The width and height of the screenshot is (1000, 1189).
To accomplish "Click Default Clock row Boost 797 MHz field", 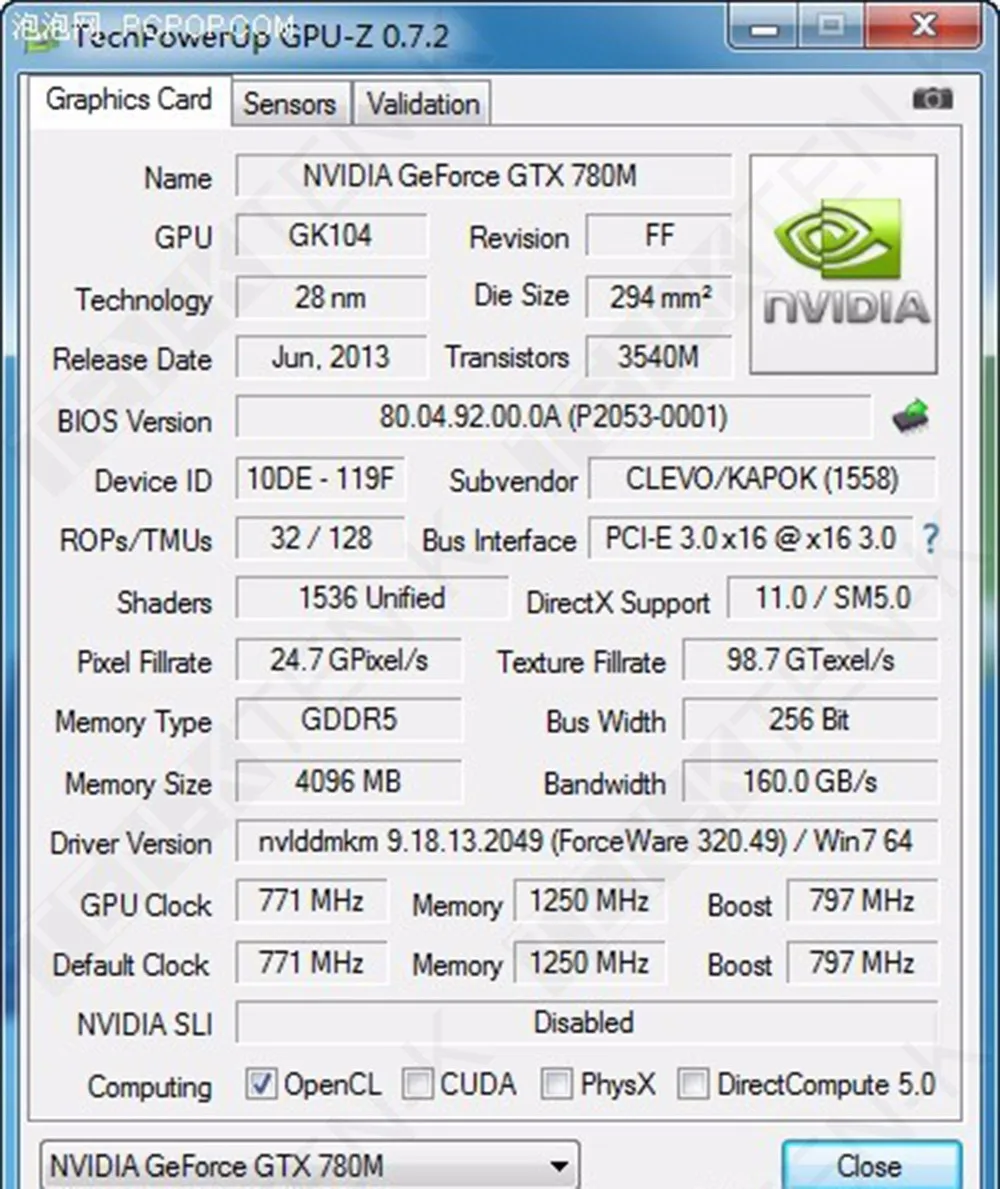I will pos(863,964).
